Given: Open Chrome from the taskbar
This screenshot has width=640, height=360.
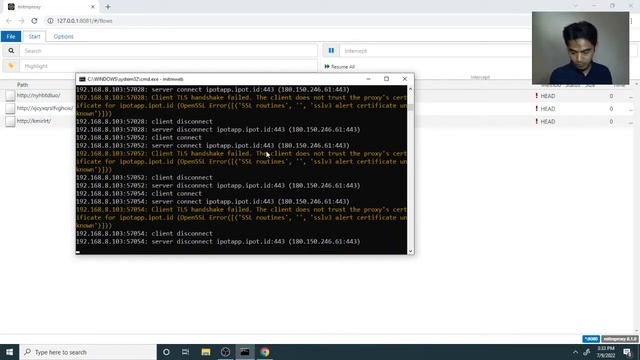Looking at the screenshot, I should point(265,352).
